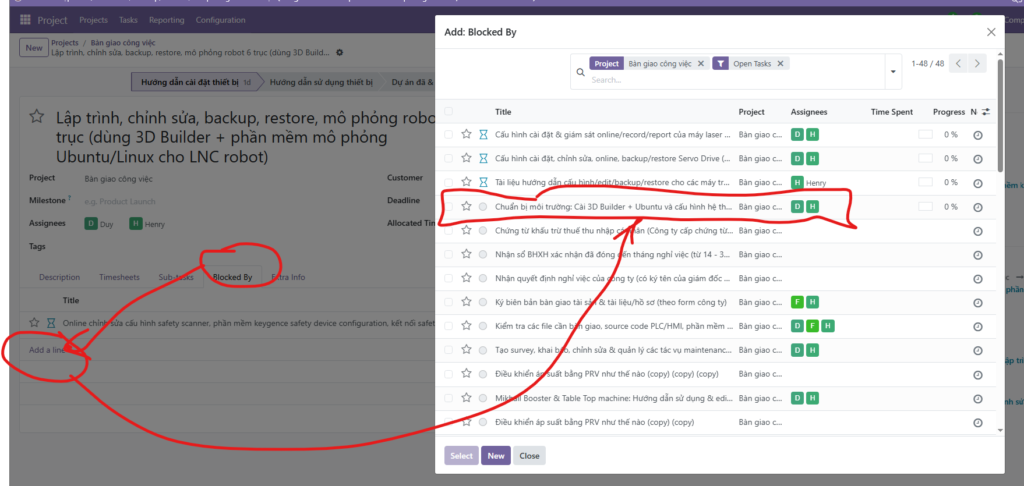
Task: Select all tasks with header checkbox
Action: coord(449,112)
